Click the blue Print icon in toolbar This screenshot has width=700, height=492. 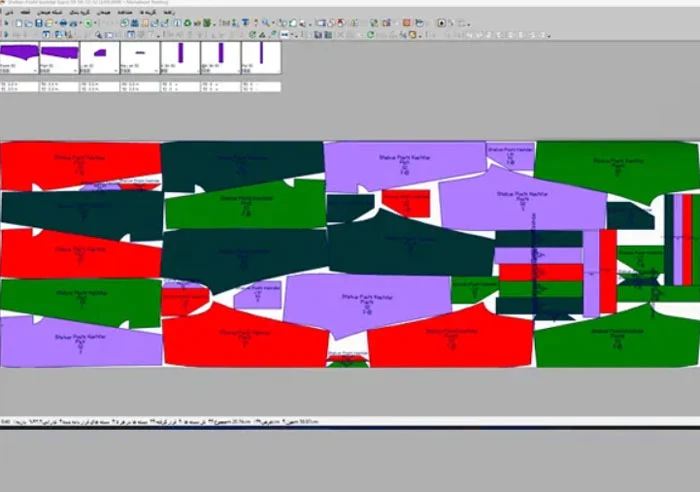coord(63,23)
